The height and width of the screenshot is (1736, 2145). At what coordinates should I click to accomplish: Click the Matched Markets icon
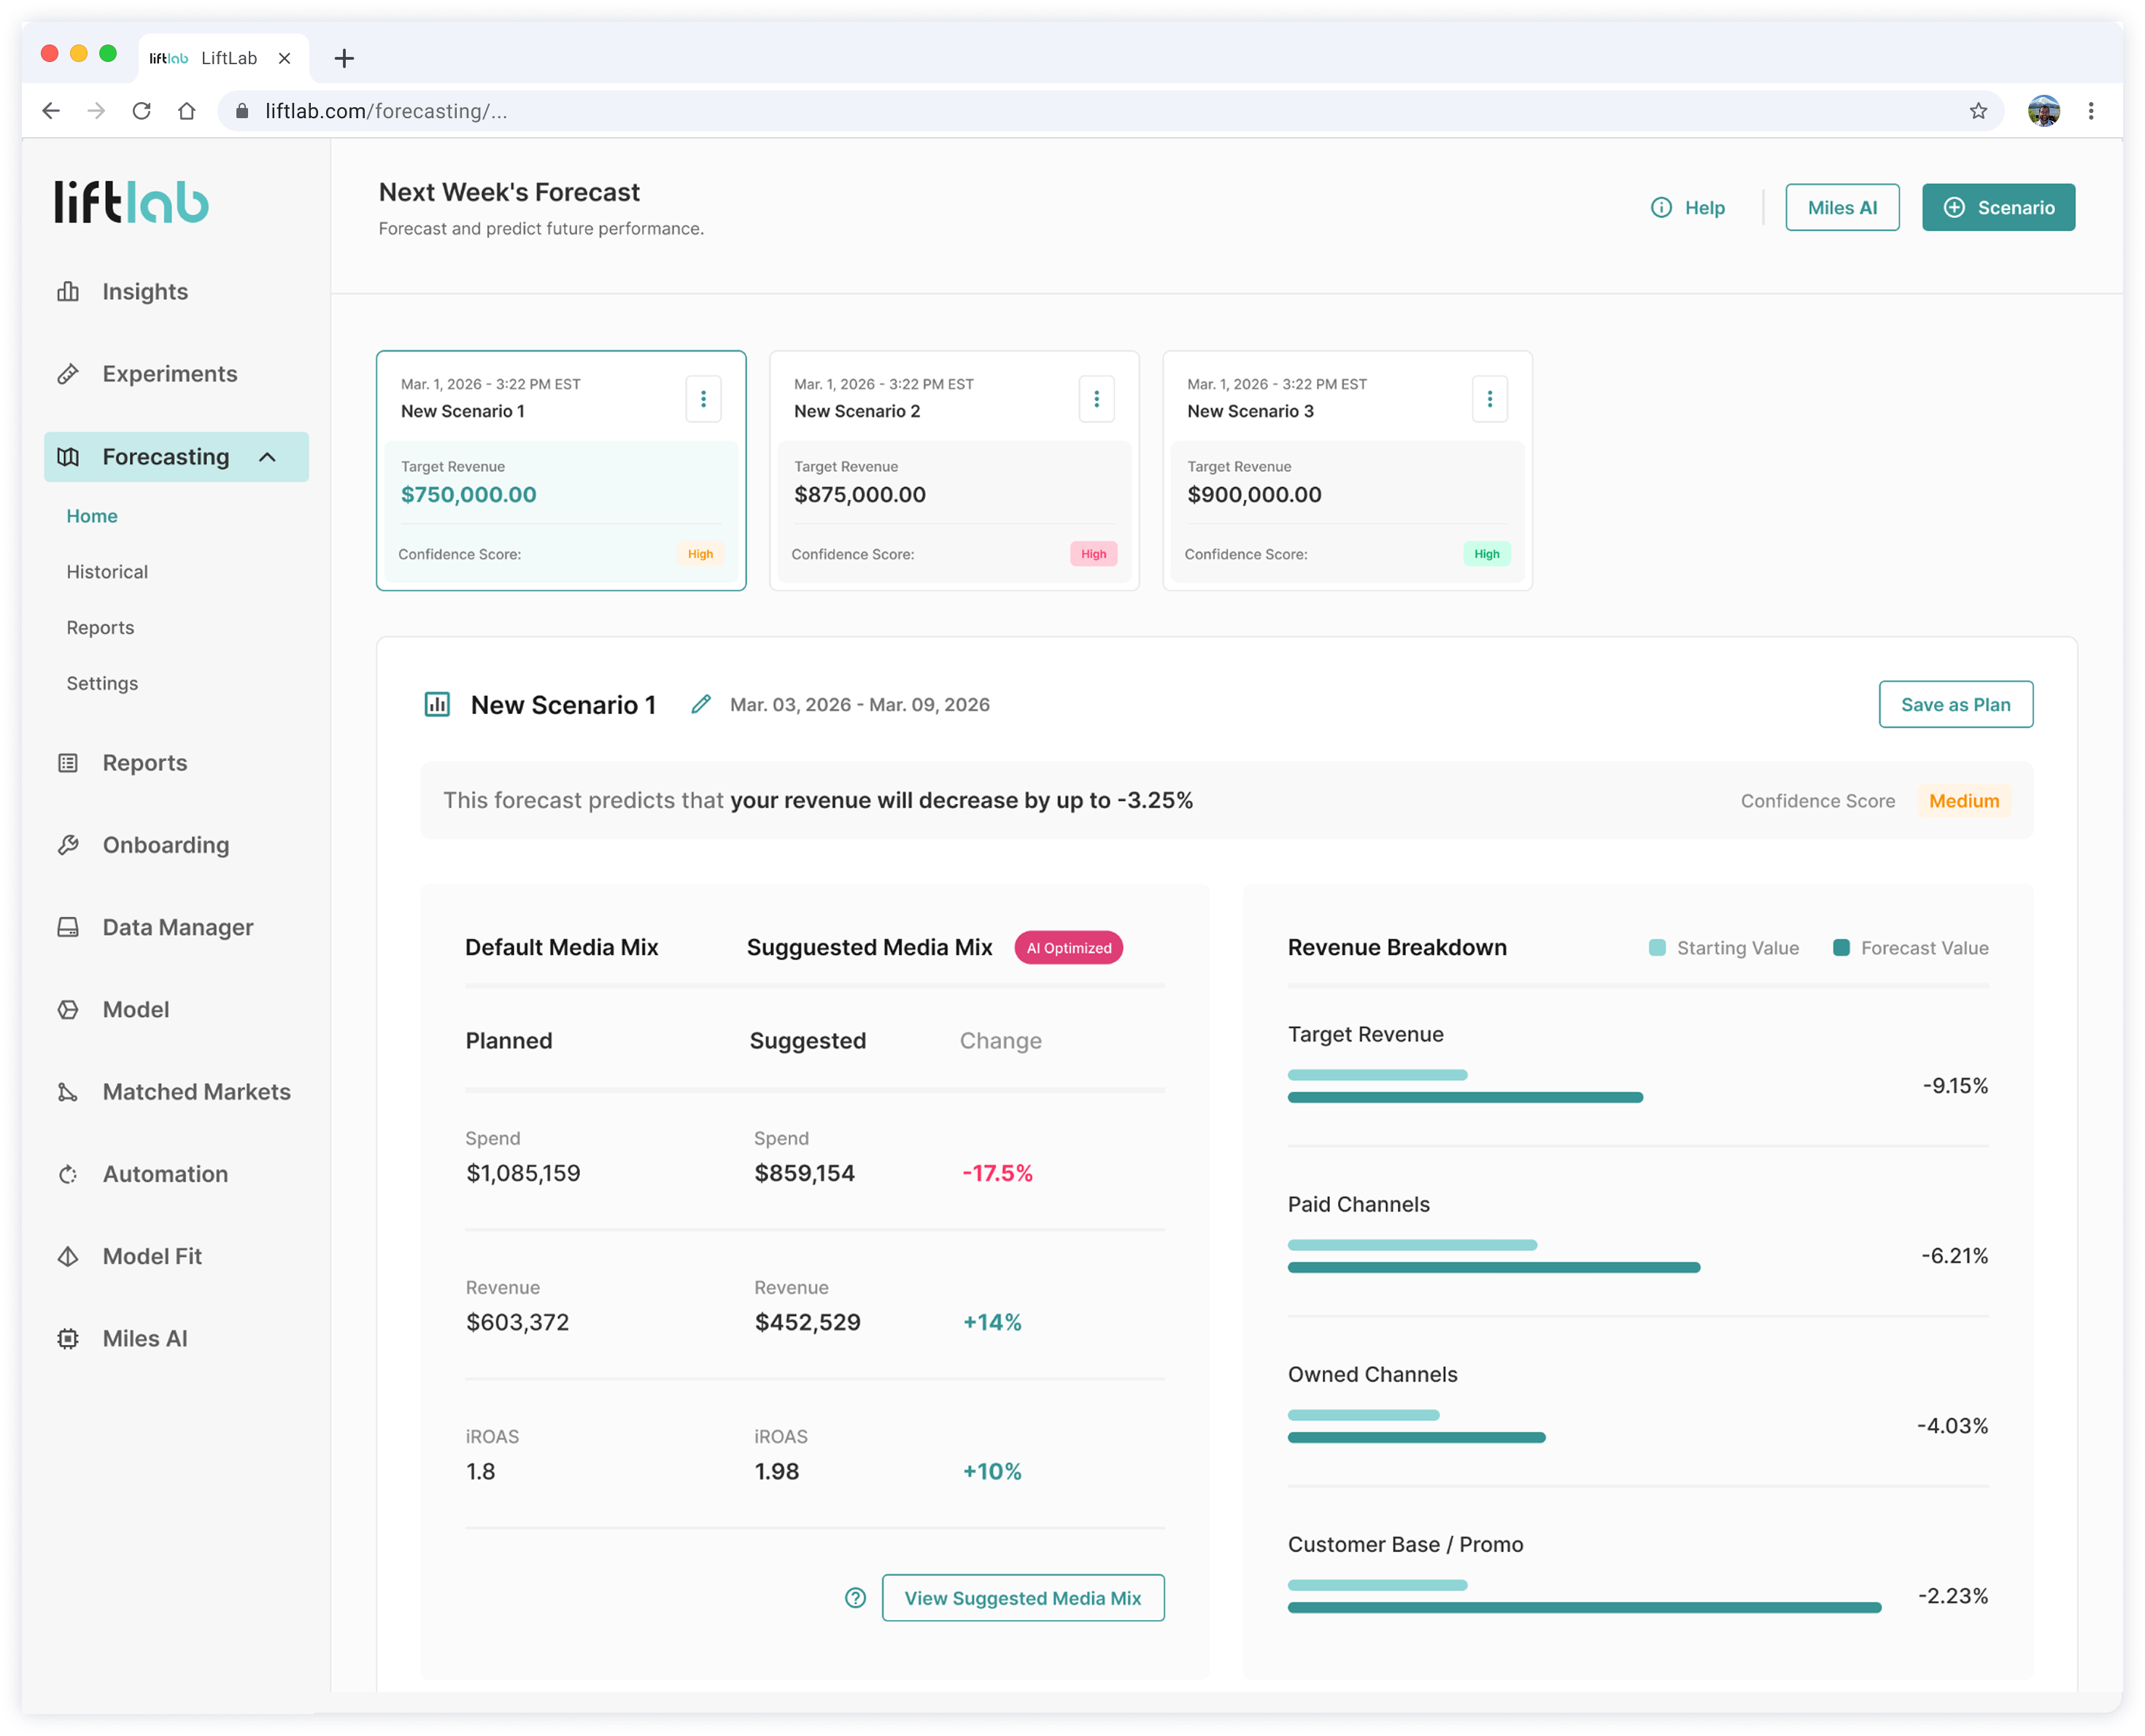pos(68,1092)
